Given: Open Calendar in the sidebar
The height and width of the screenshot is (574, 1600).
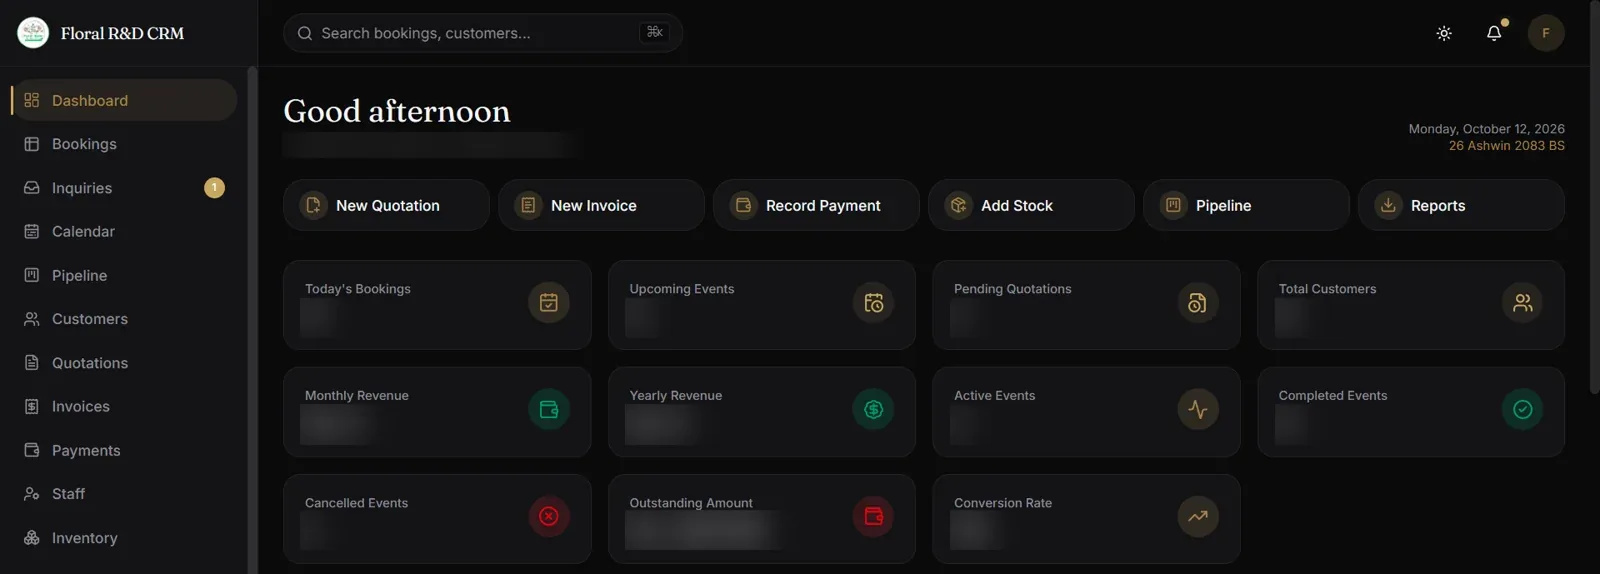Looking at the screenshot, I should (124, 231).
